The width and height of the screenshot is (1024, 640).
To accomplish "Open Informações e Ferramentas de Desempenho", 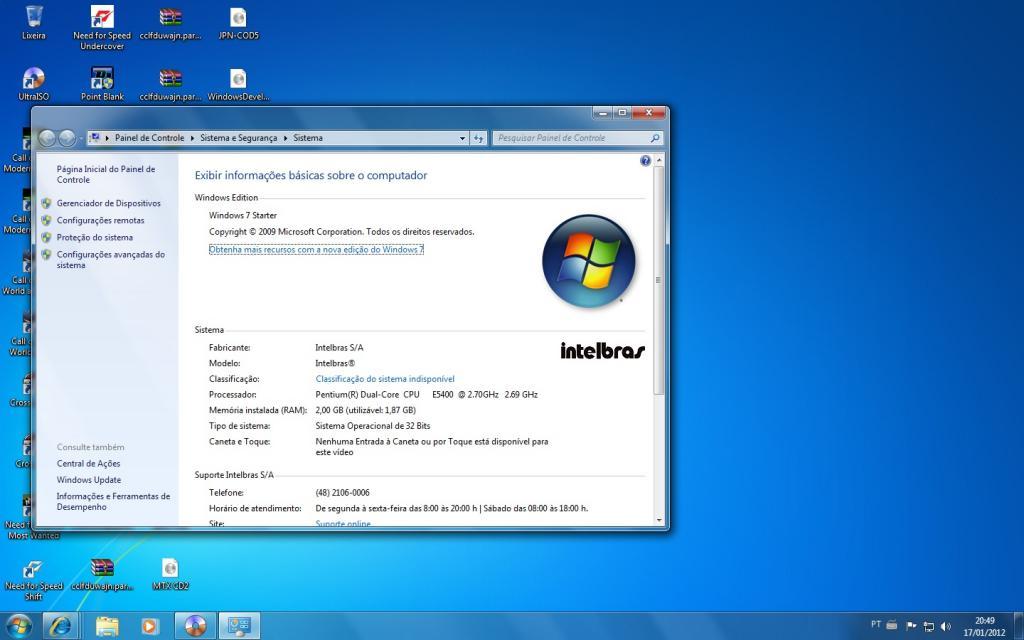I will point(113,502).
